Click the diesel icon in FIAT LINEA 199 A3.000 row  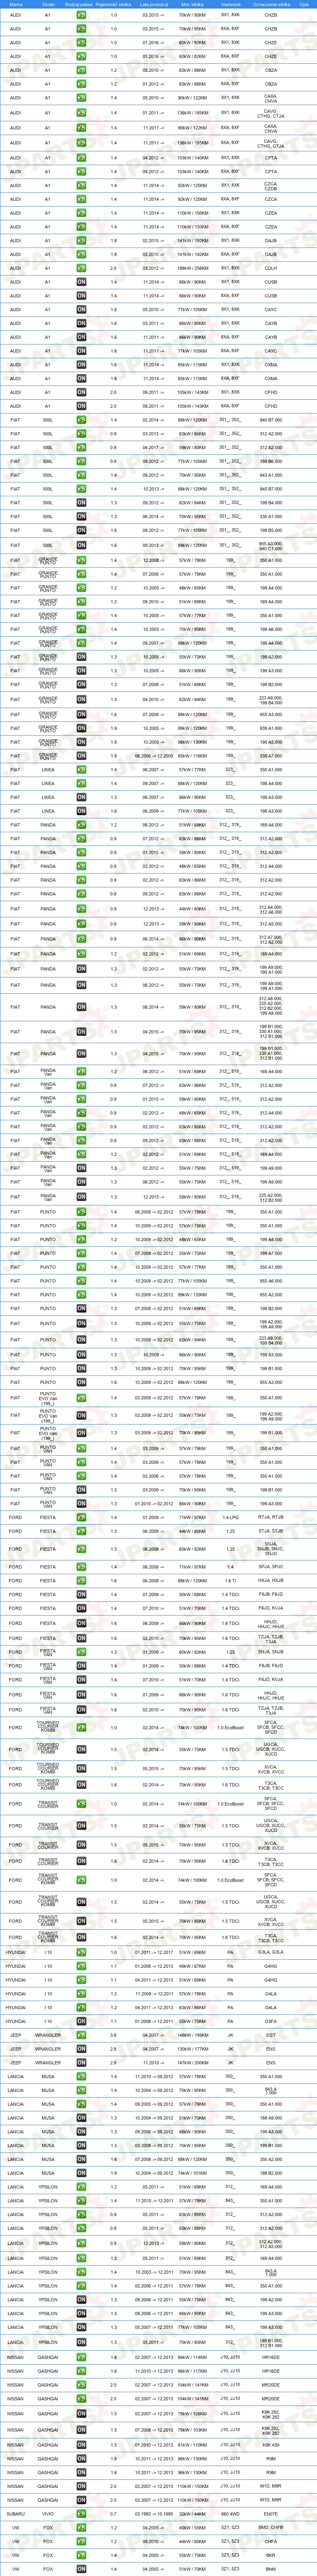(82, 798)
